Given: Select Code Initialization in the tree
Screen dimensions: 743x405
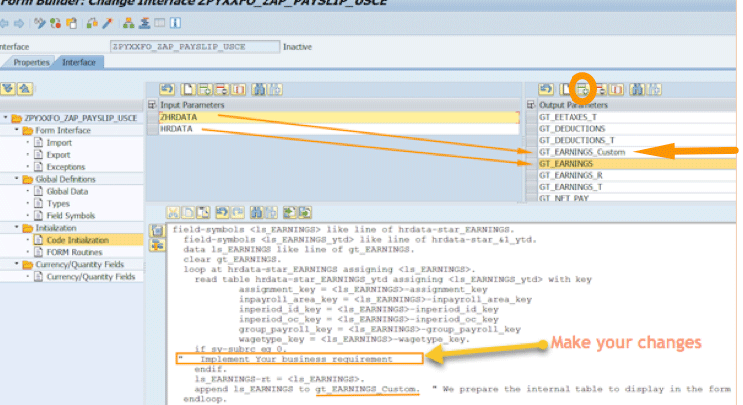Looking at the screenshot, I should pos(78,240).
